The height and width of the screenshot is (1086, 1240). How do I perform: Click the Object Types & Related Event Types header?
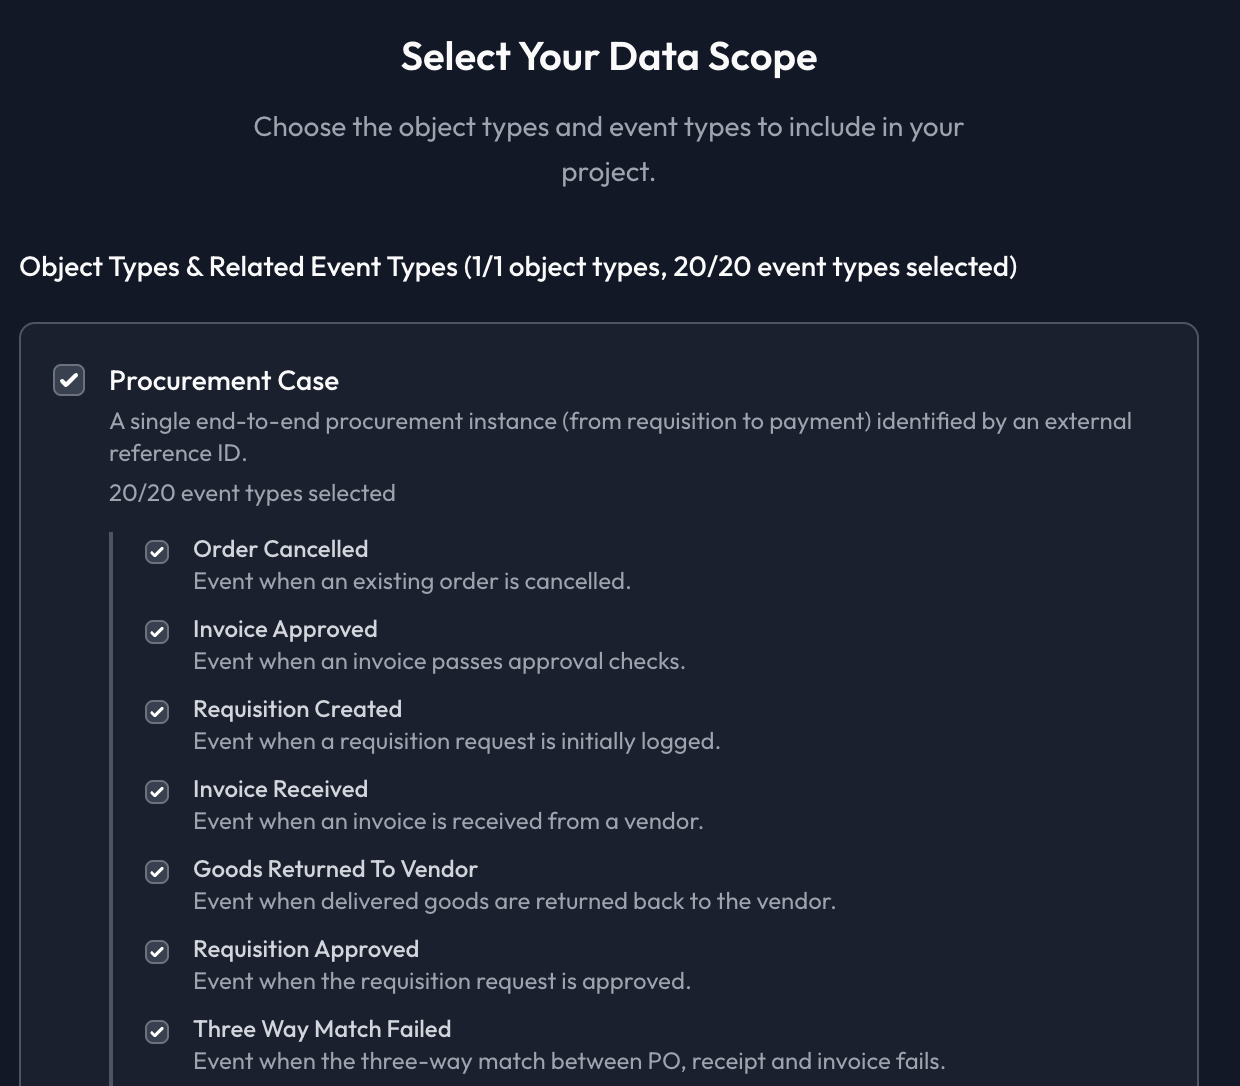click(518, 267)
